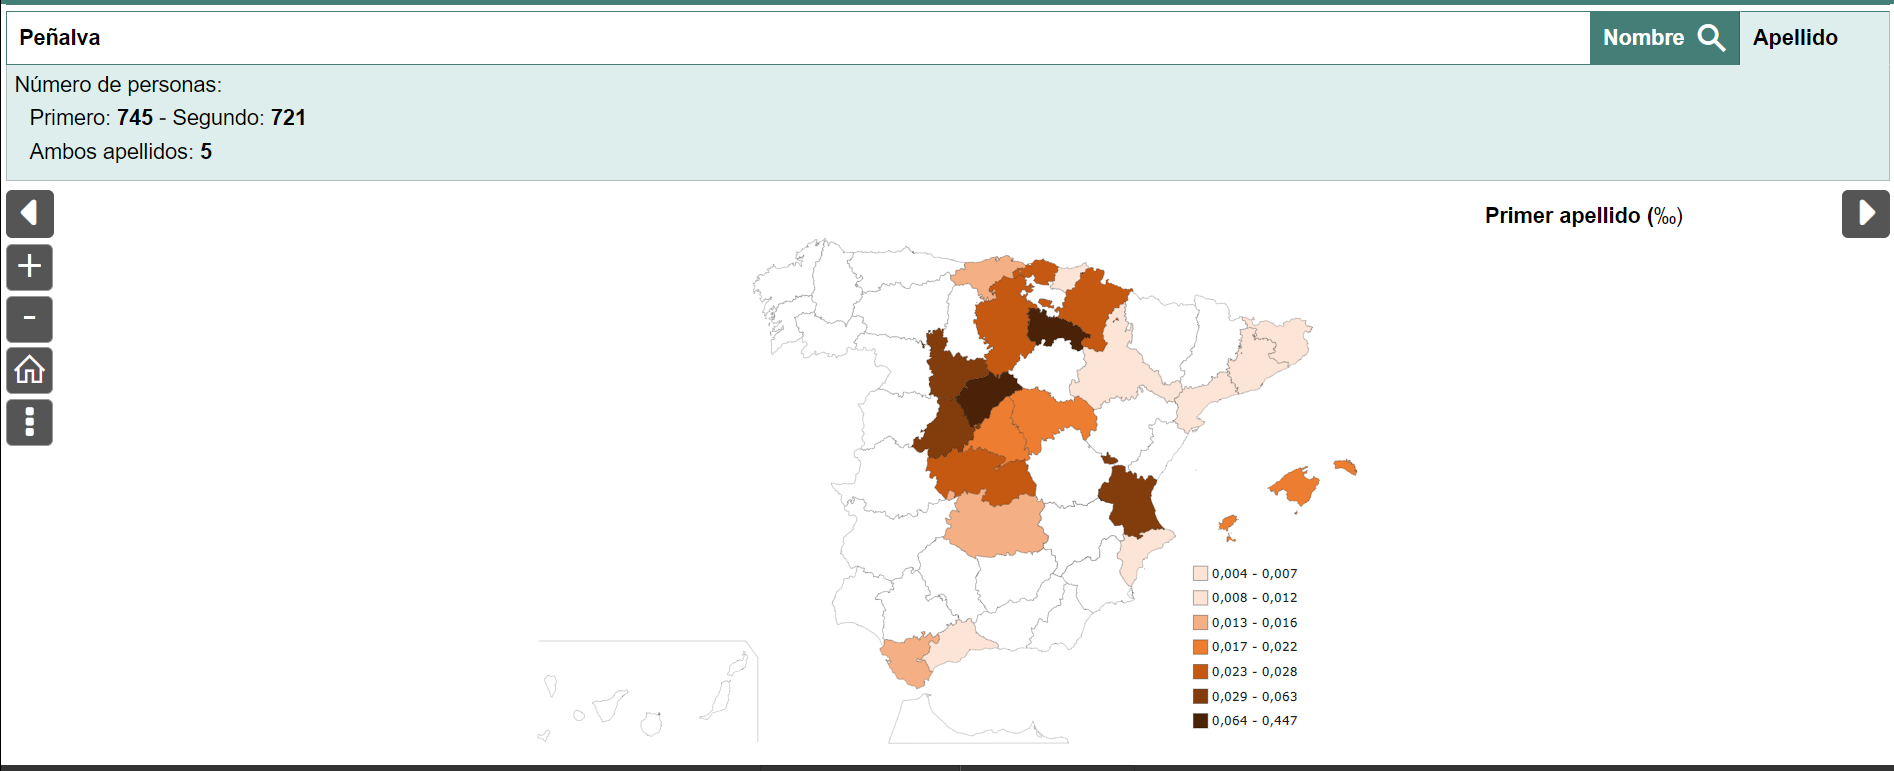
Task: Click the Primero count 745
Action: tap(135, 118)
